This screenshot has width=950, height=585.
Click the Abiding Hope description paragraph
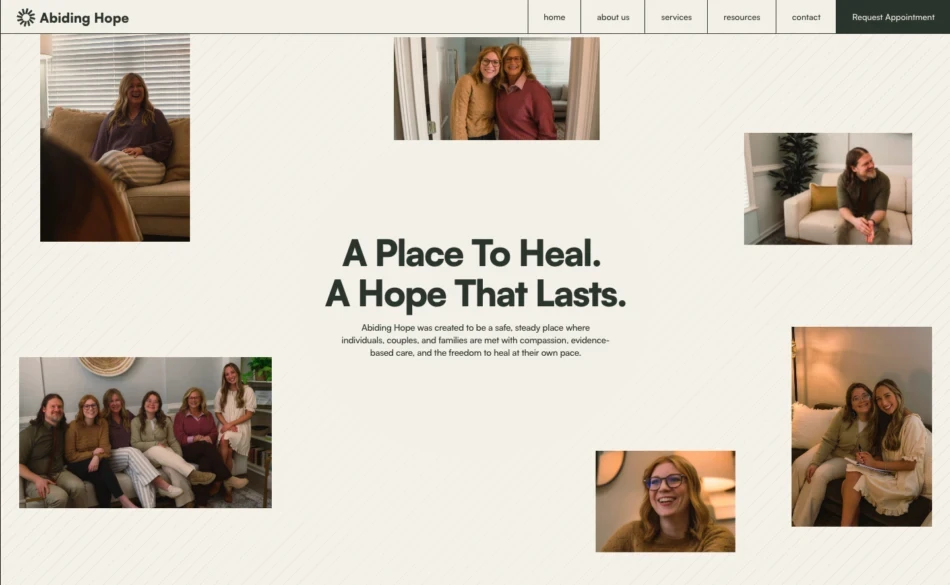click(476, 340)
